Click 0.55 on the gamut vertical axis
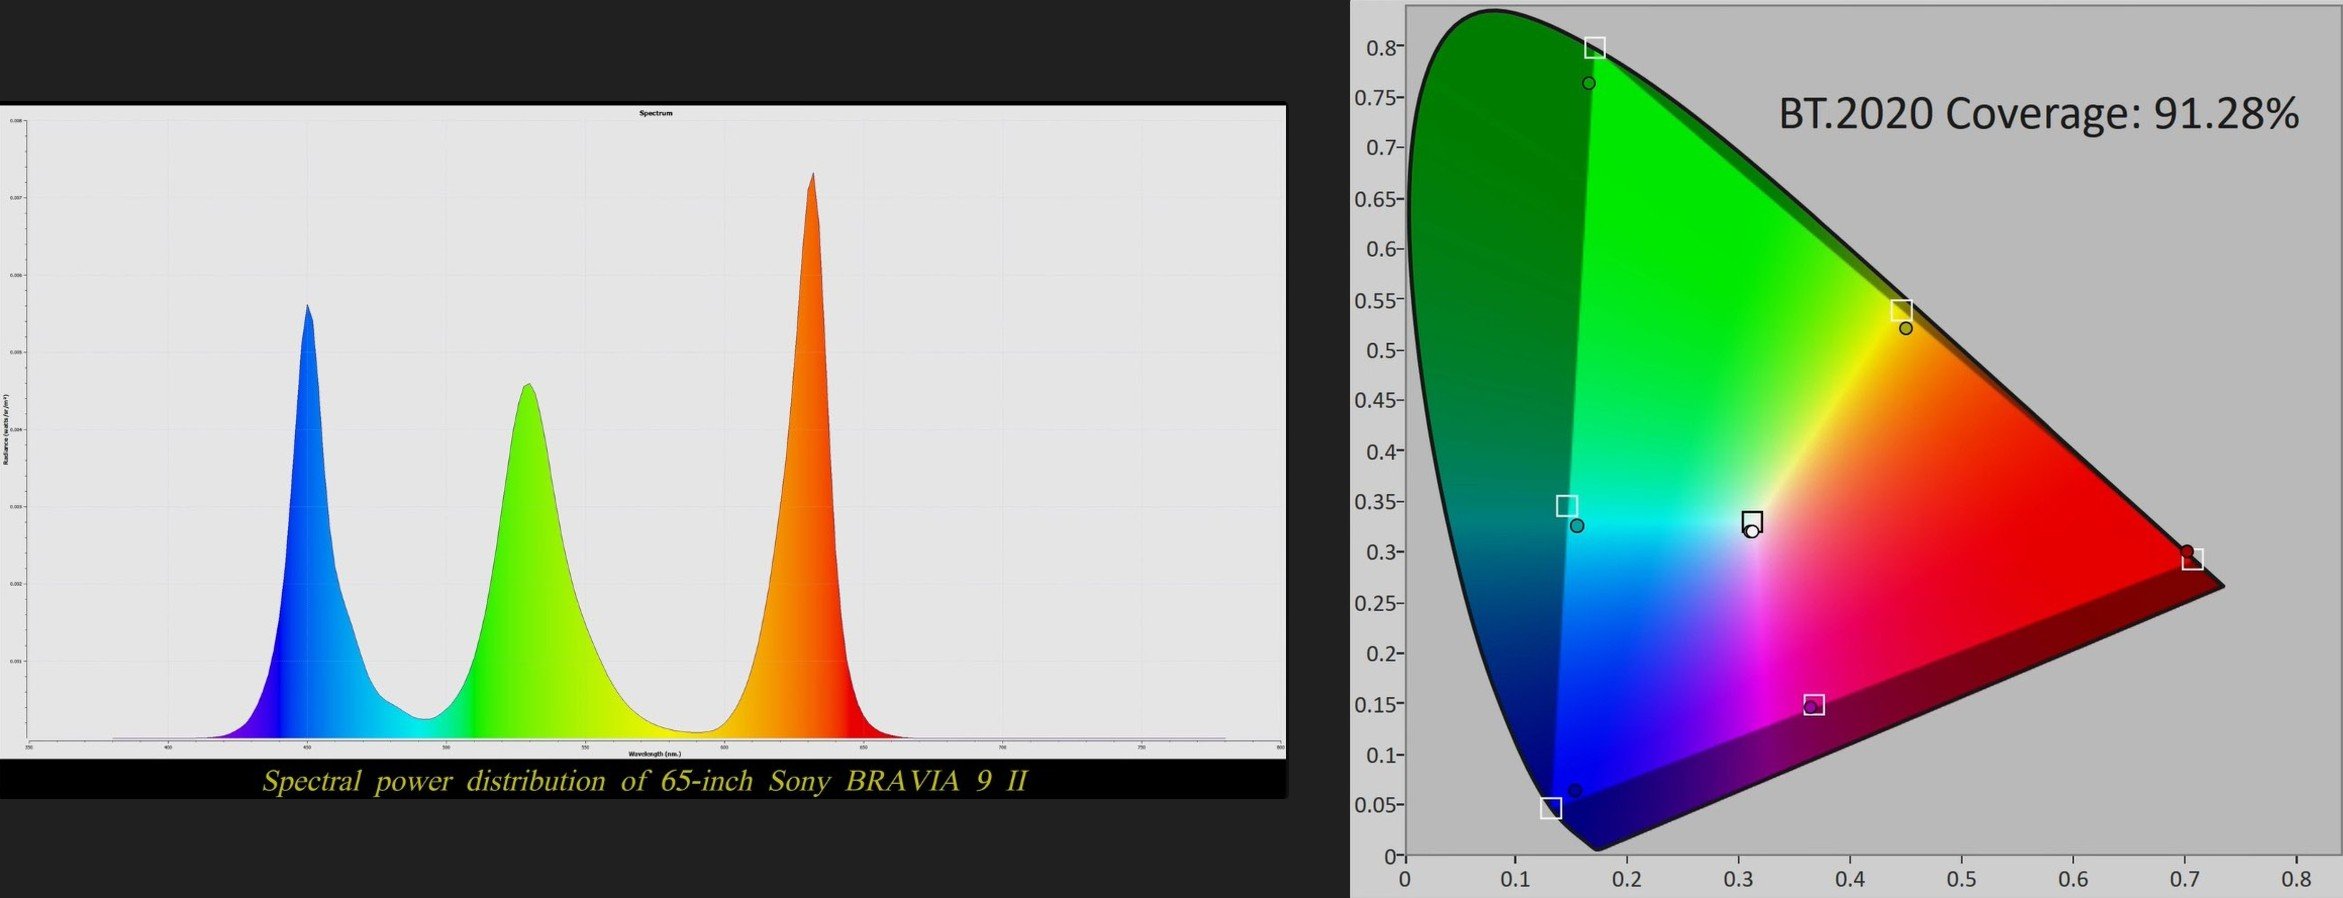This screenshot has height=898, width=2343. pos(1376,301)
